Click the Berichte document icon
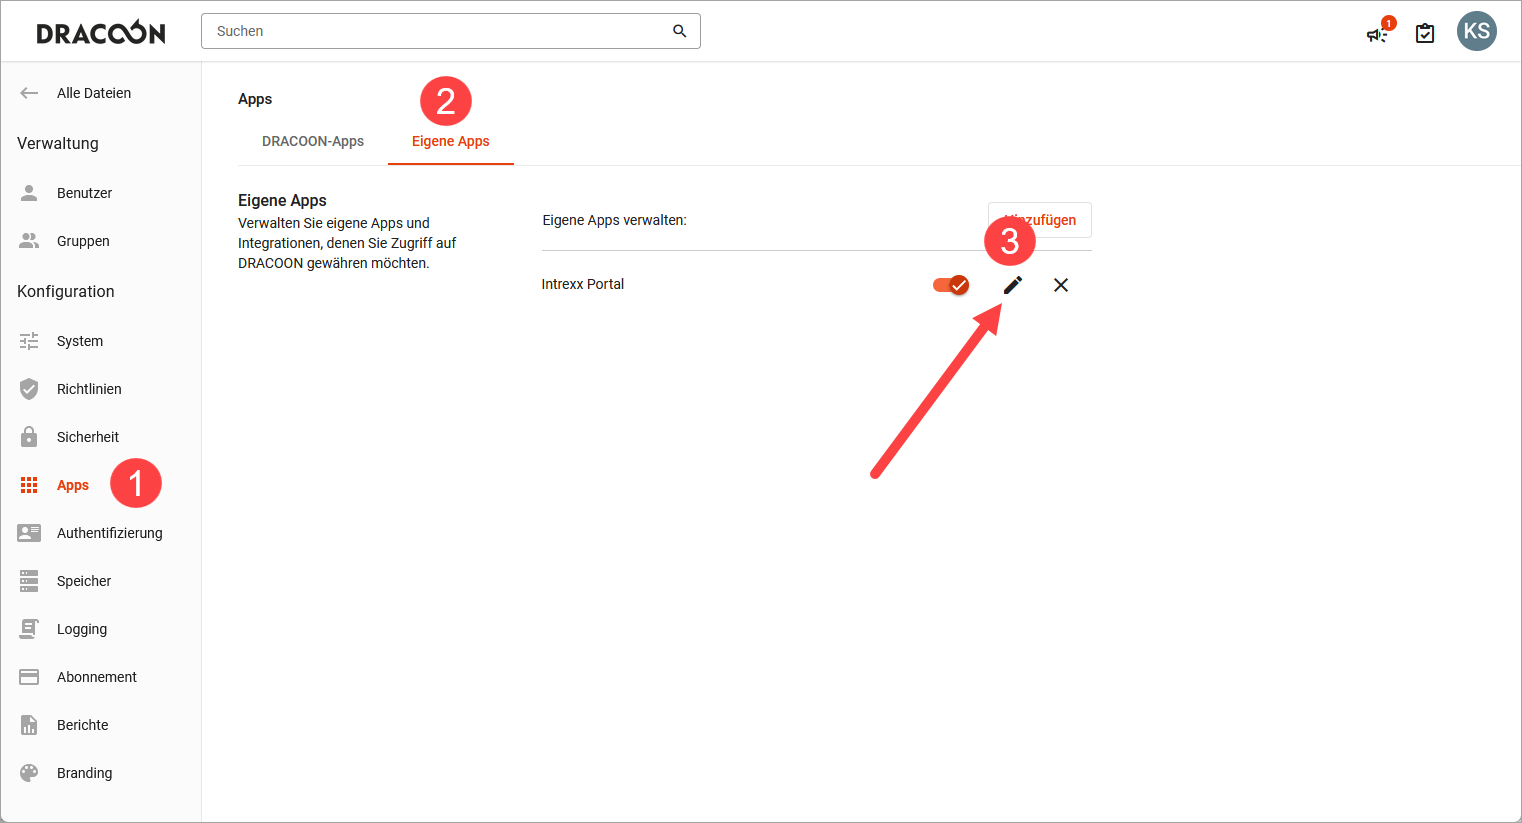 [29, 725]
